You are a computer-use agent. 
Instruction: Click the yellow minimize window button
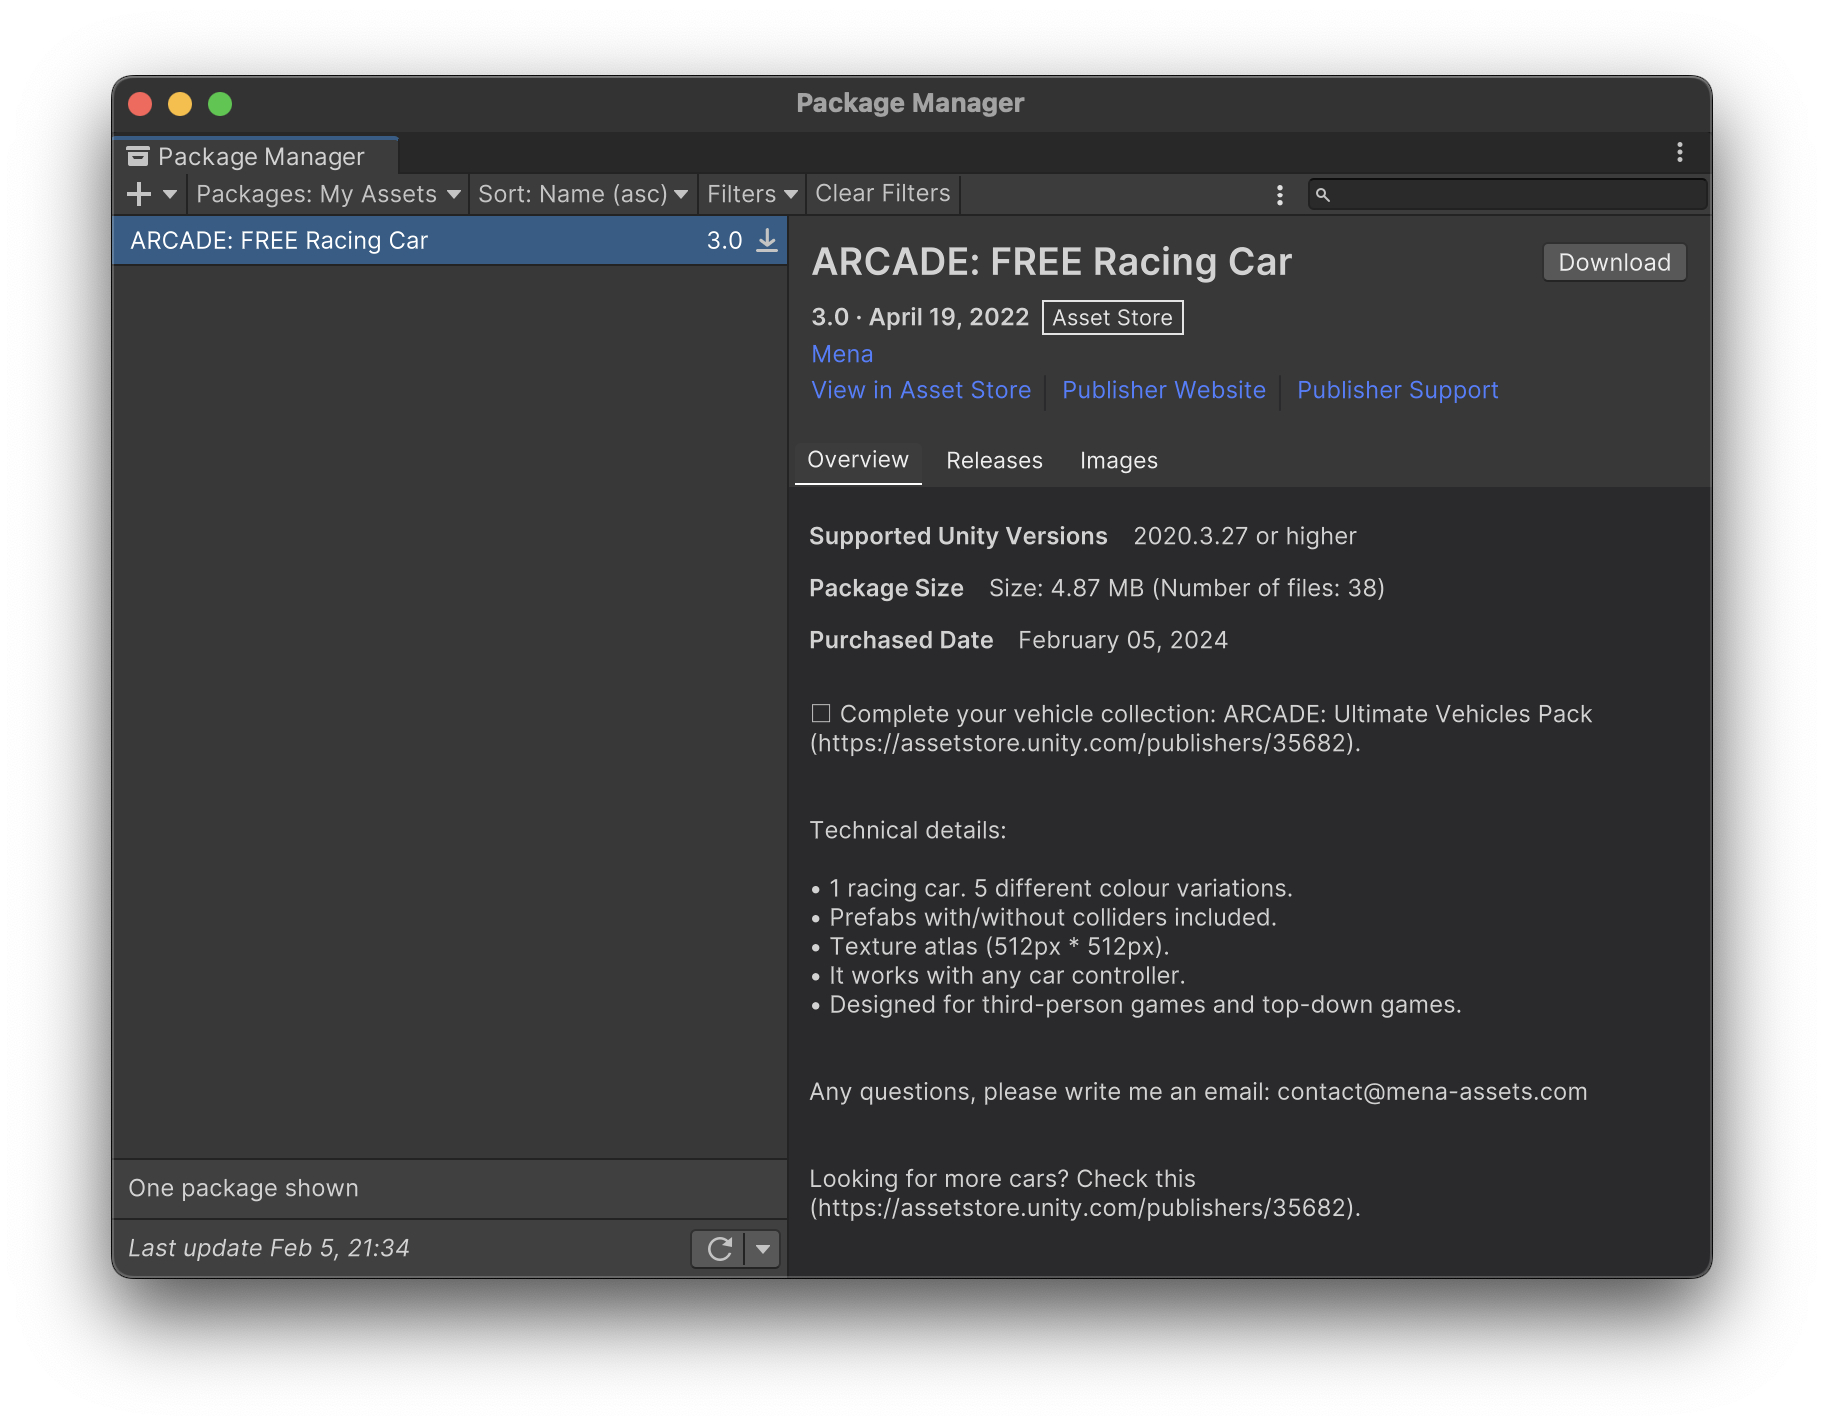pos(180,104)
